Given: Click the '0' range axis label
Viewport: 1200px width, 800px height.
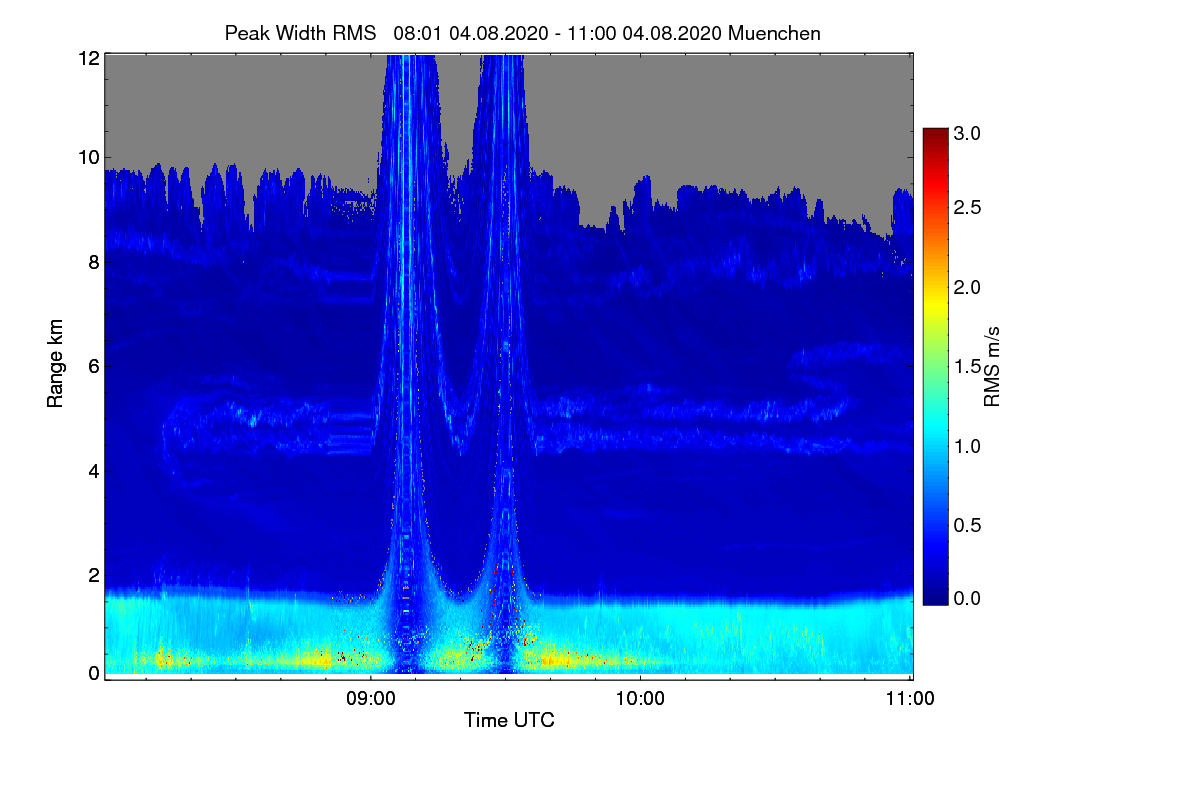Looking at the screenshot, I should pyautogui.click(x=94, y=673).
